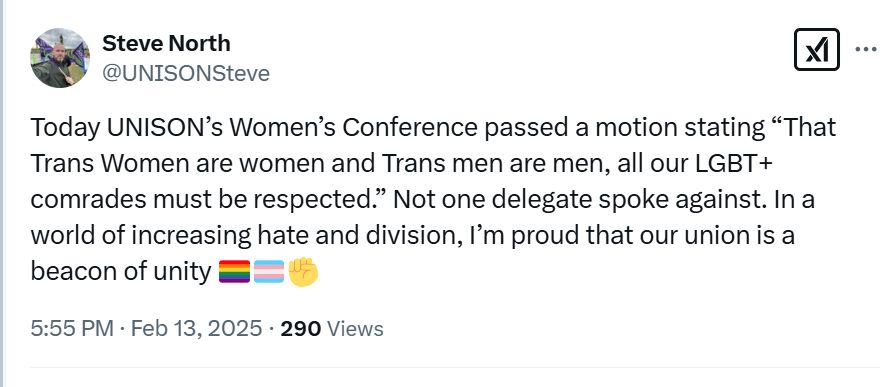This screenshot has height=387, width=895.
Task: Open the three-dot more options menu
Action: pyautogui.click(x=865, y=50)
